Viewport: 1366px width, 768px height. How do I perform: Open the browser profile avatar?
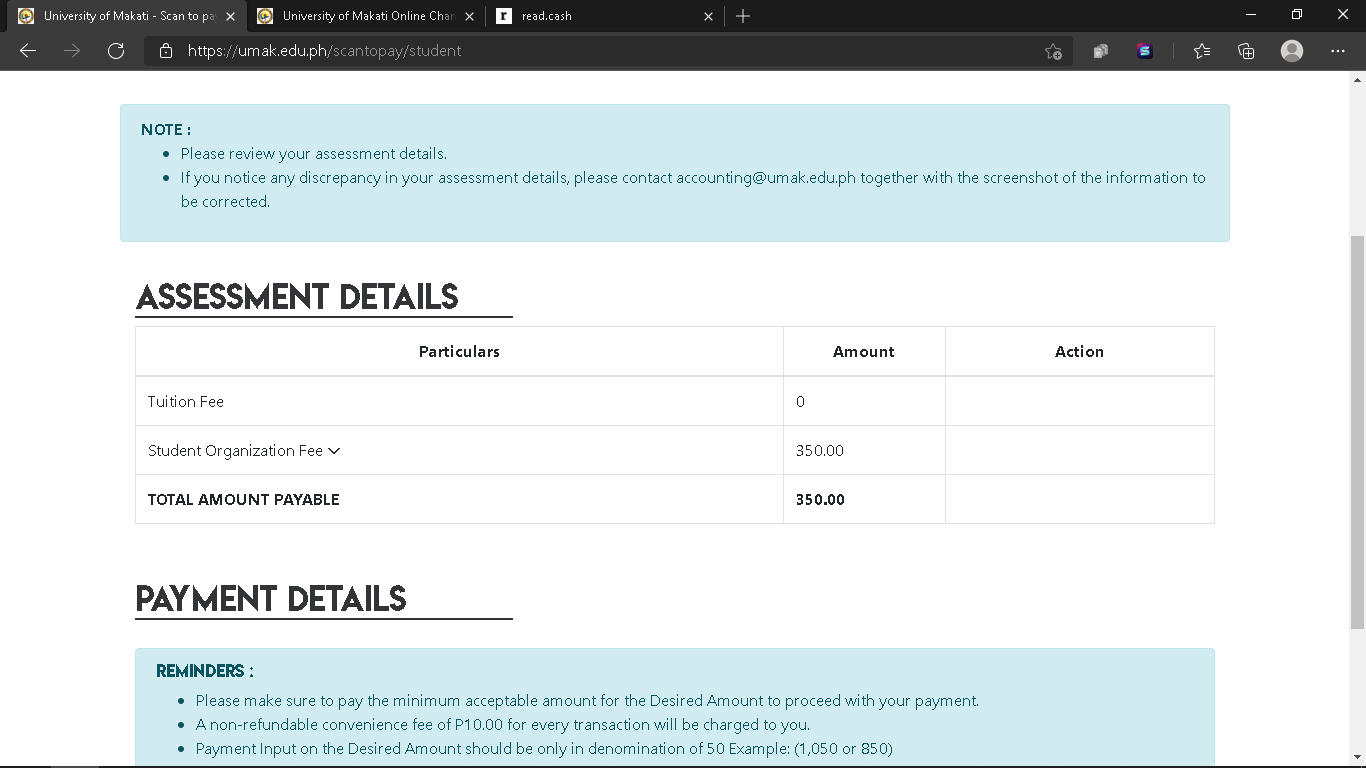click(x=1292, y=51)
